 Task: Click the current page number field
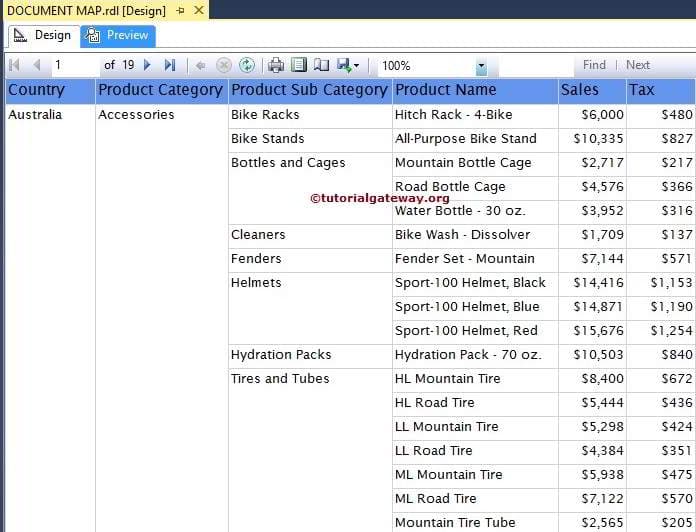point(73,65)
